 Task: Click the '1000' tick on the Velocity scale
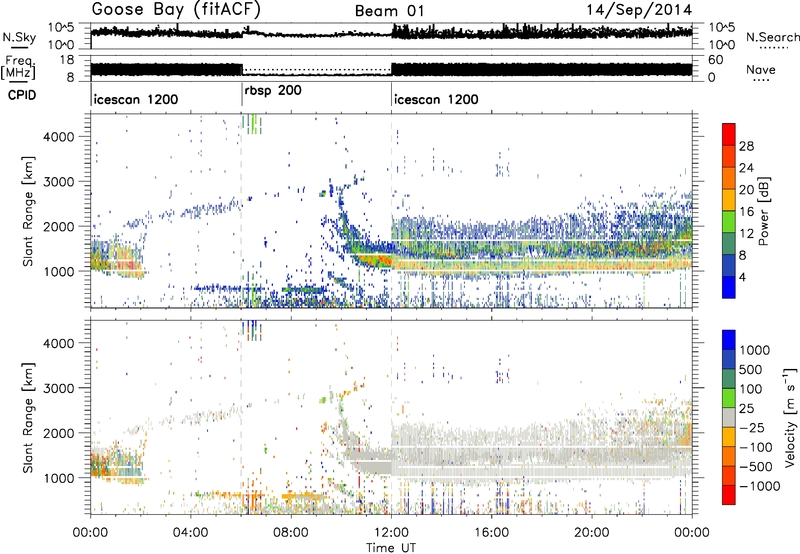click(755, 350)
